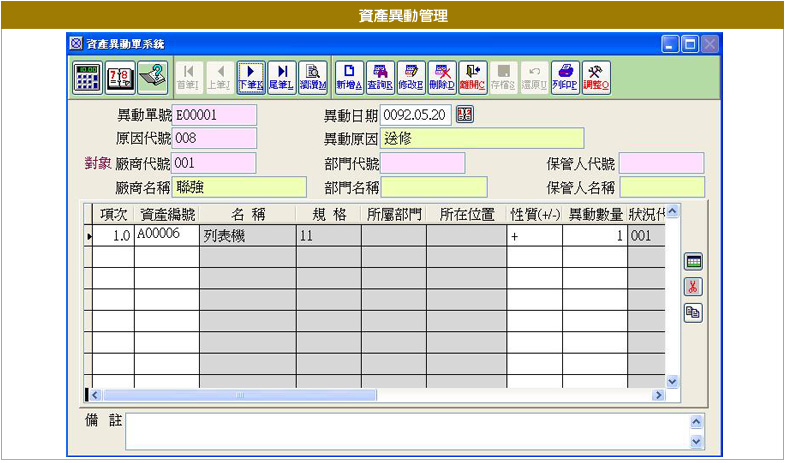Click the 備註 field scroll-down arrow
The image size is (786, 463).
point(697,441)
